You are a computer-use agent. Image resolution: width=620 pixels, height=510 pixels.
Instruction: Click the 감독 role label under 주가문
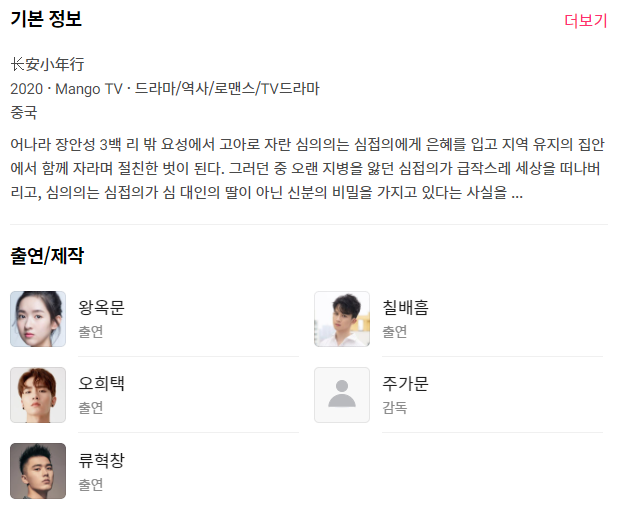pyautogui.click(x=394, y=408)
